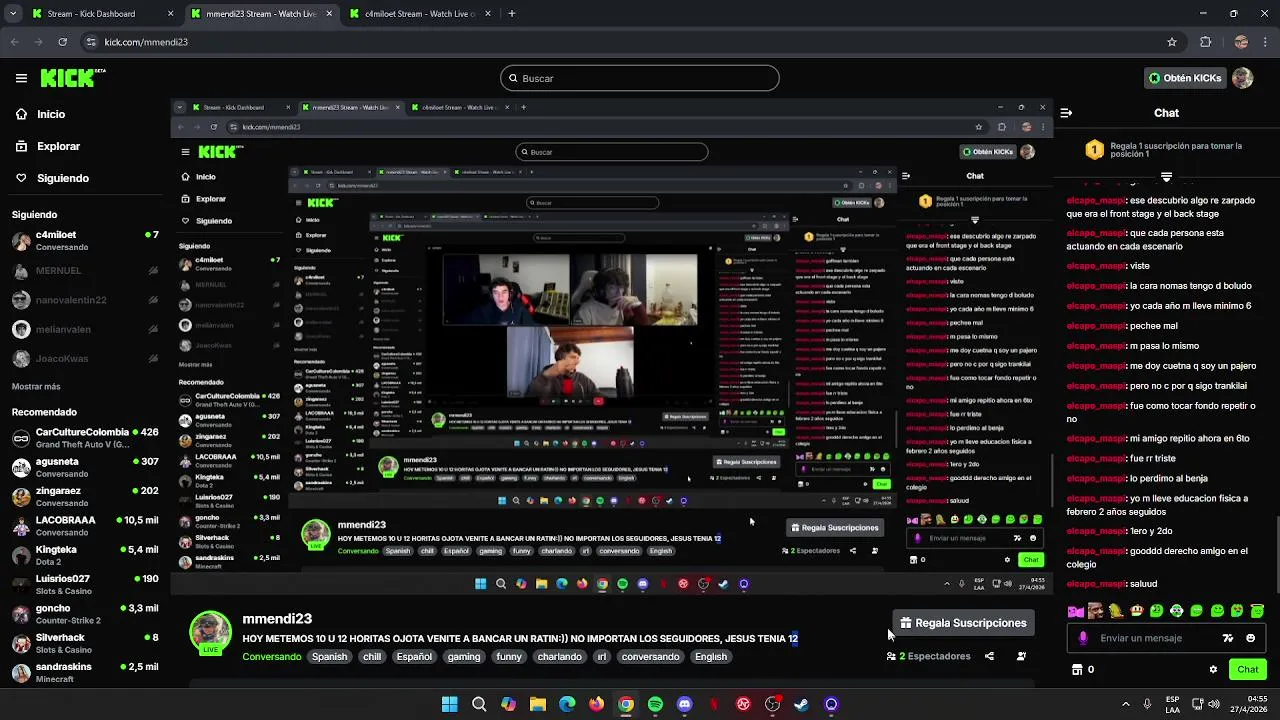
Task: Click the share icon beside 2 Espectadores
Action: (989, 656)
